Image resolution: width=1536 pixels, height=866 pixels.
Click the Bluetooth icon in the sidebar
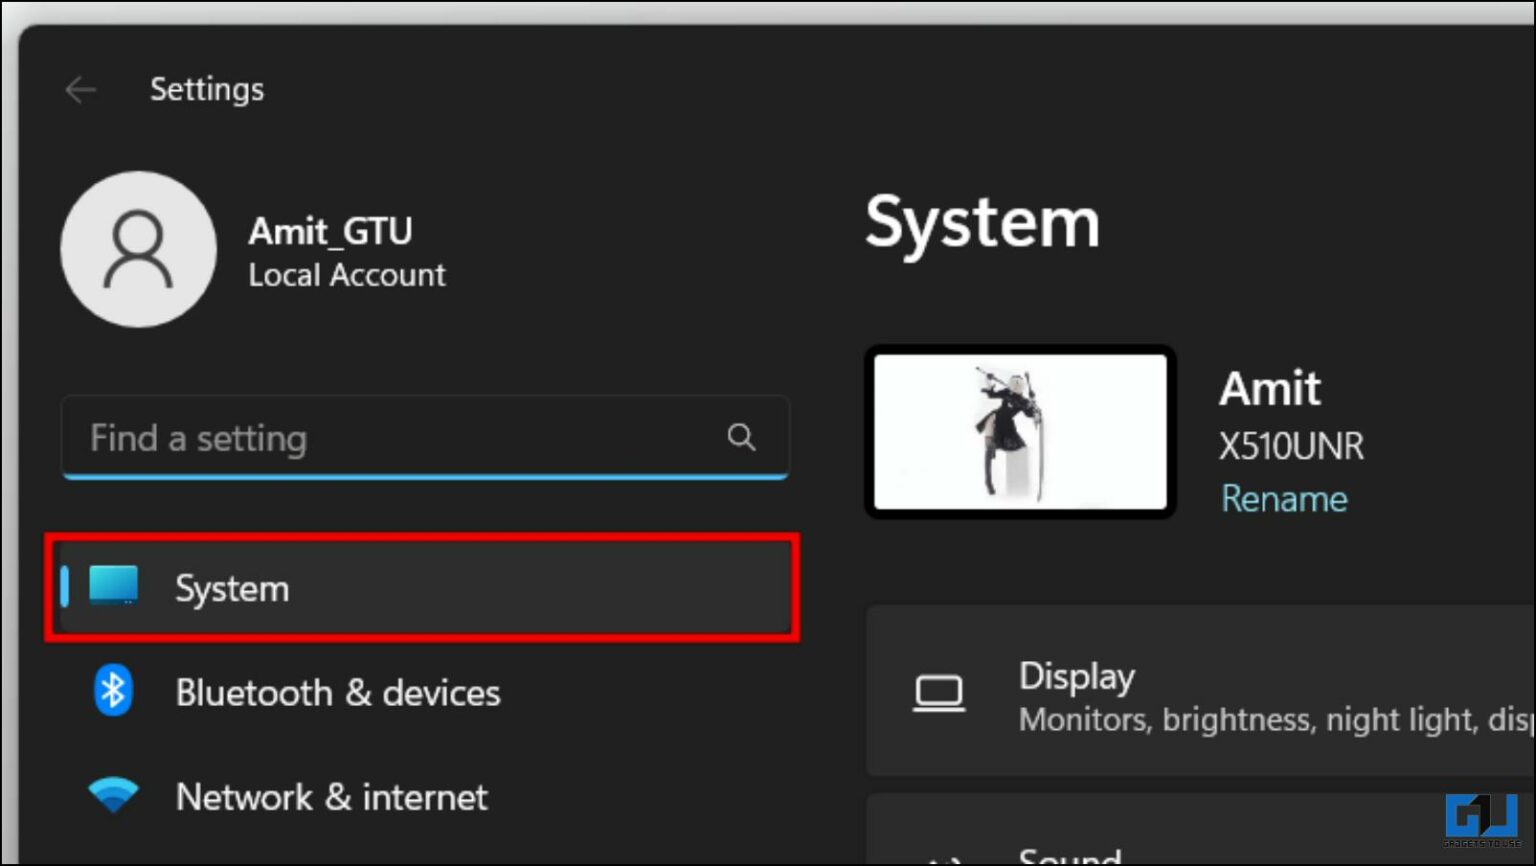click(113, 691)
